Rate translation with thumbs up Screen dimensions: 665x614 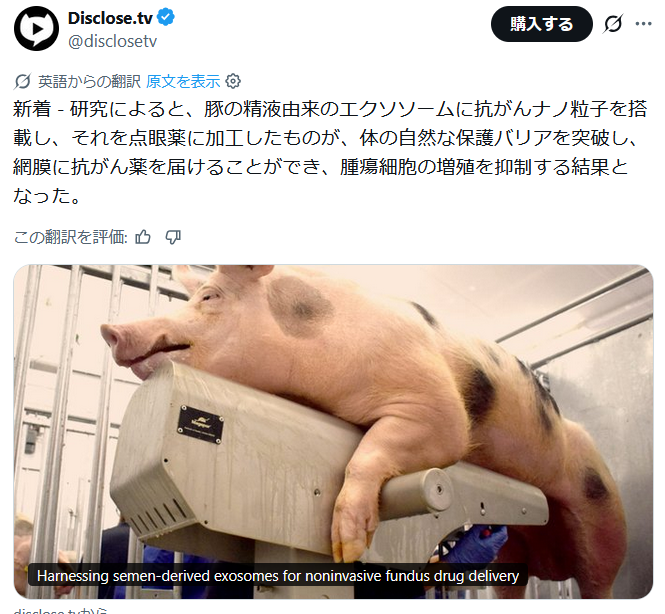point(143,237)
